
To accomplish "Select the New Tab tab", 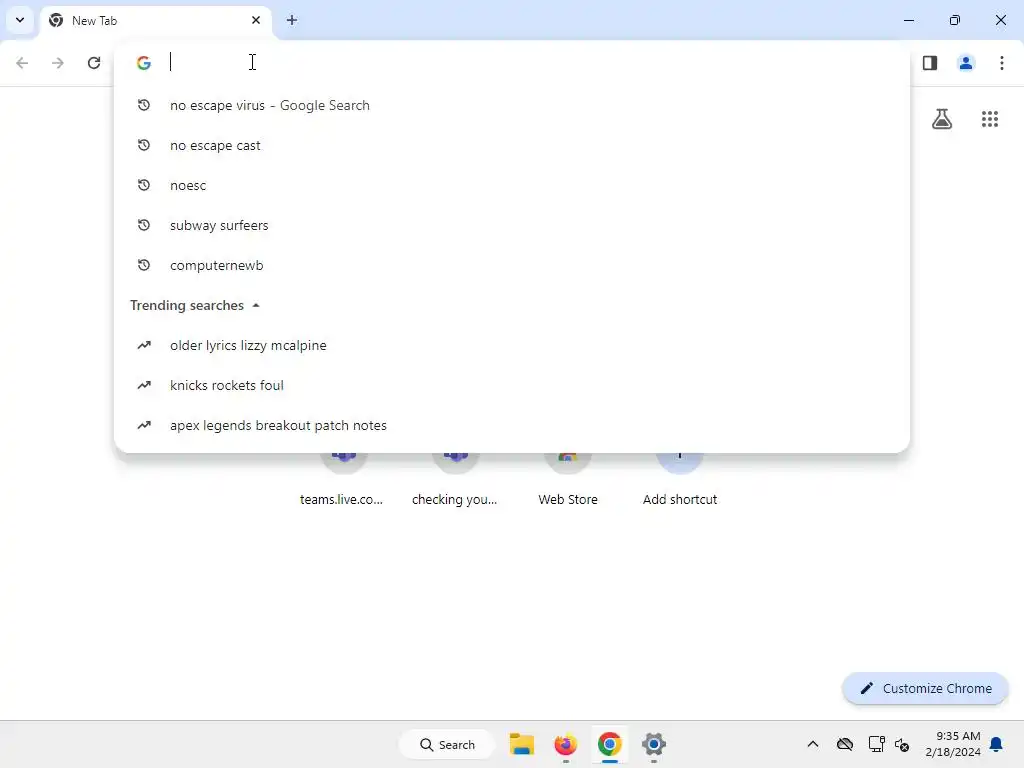I will point(157,20).
